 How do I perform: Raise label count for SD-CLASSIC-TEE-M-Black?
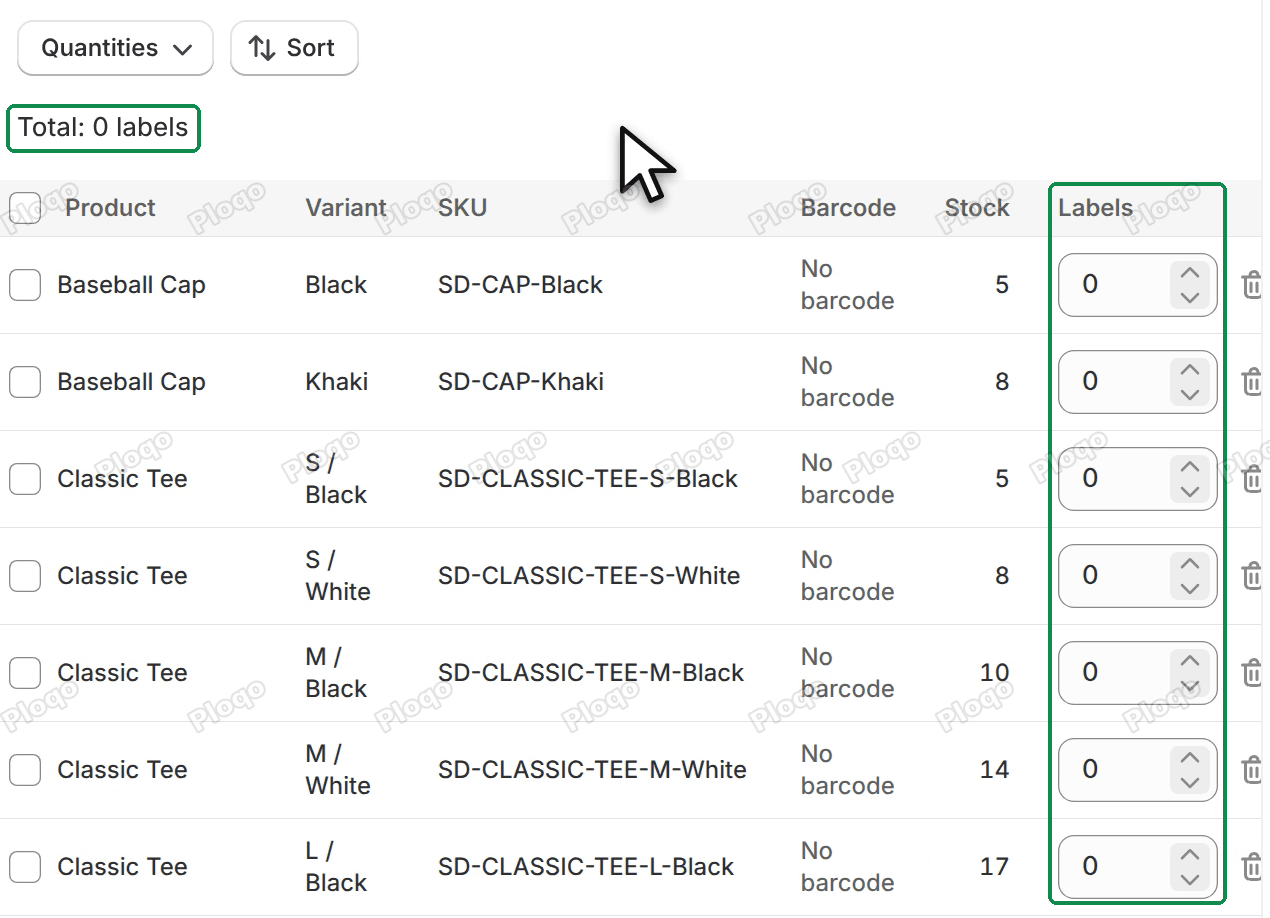1190,661
